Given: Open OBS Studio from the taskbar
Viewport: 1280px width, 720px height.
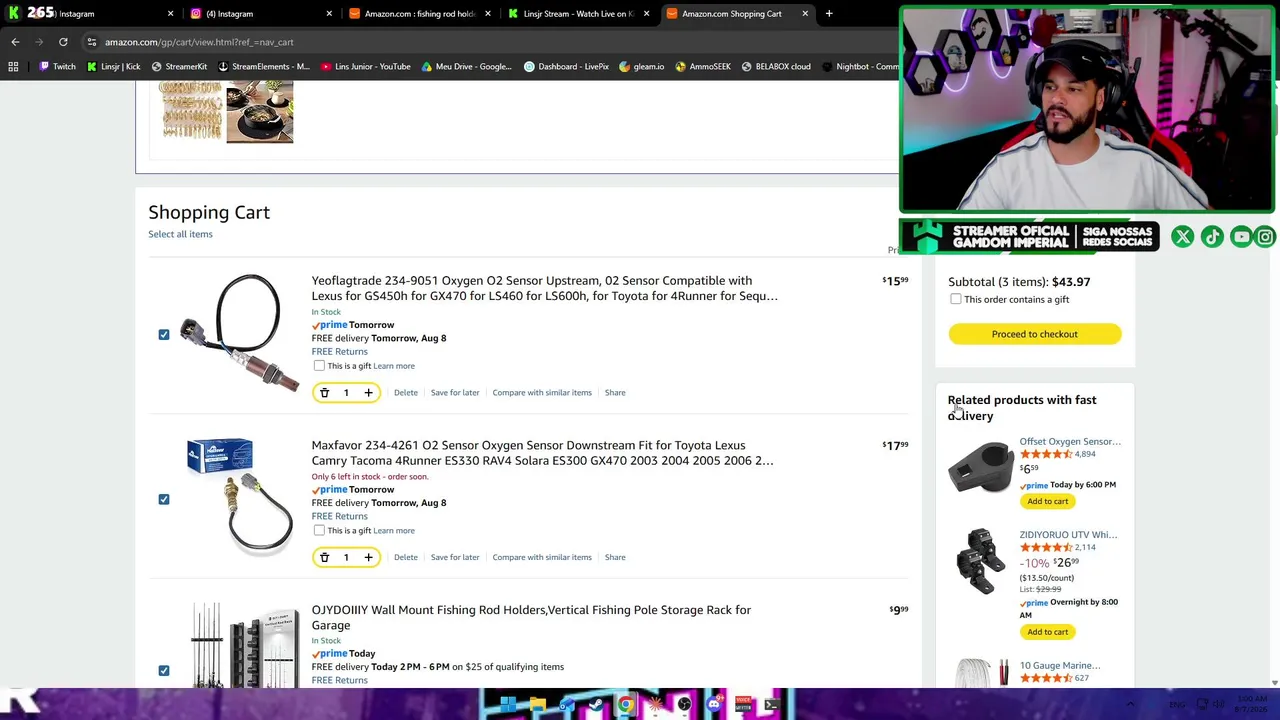Looking at the screenshot, I should (684, 705).
